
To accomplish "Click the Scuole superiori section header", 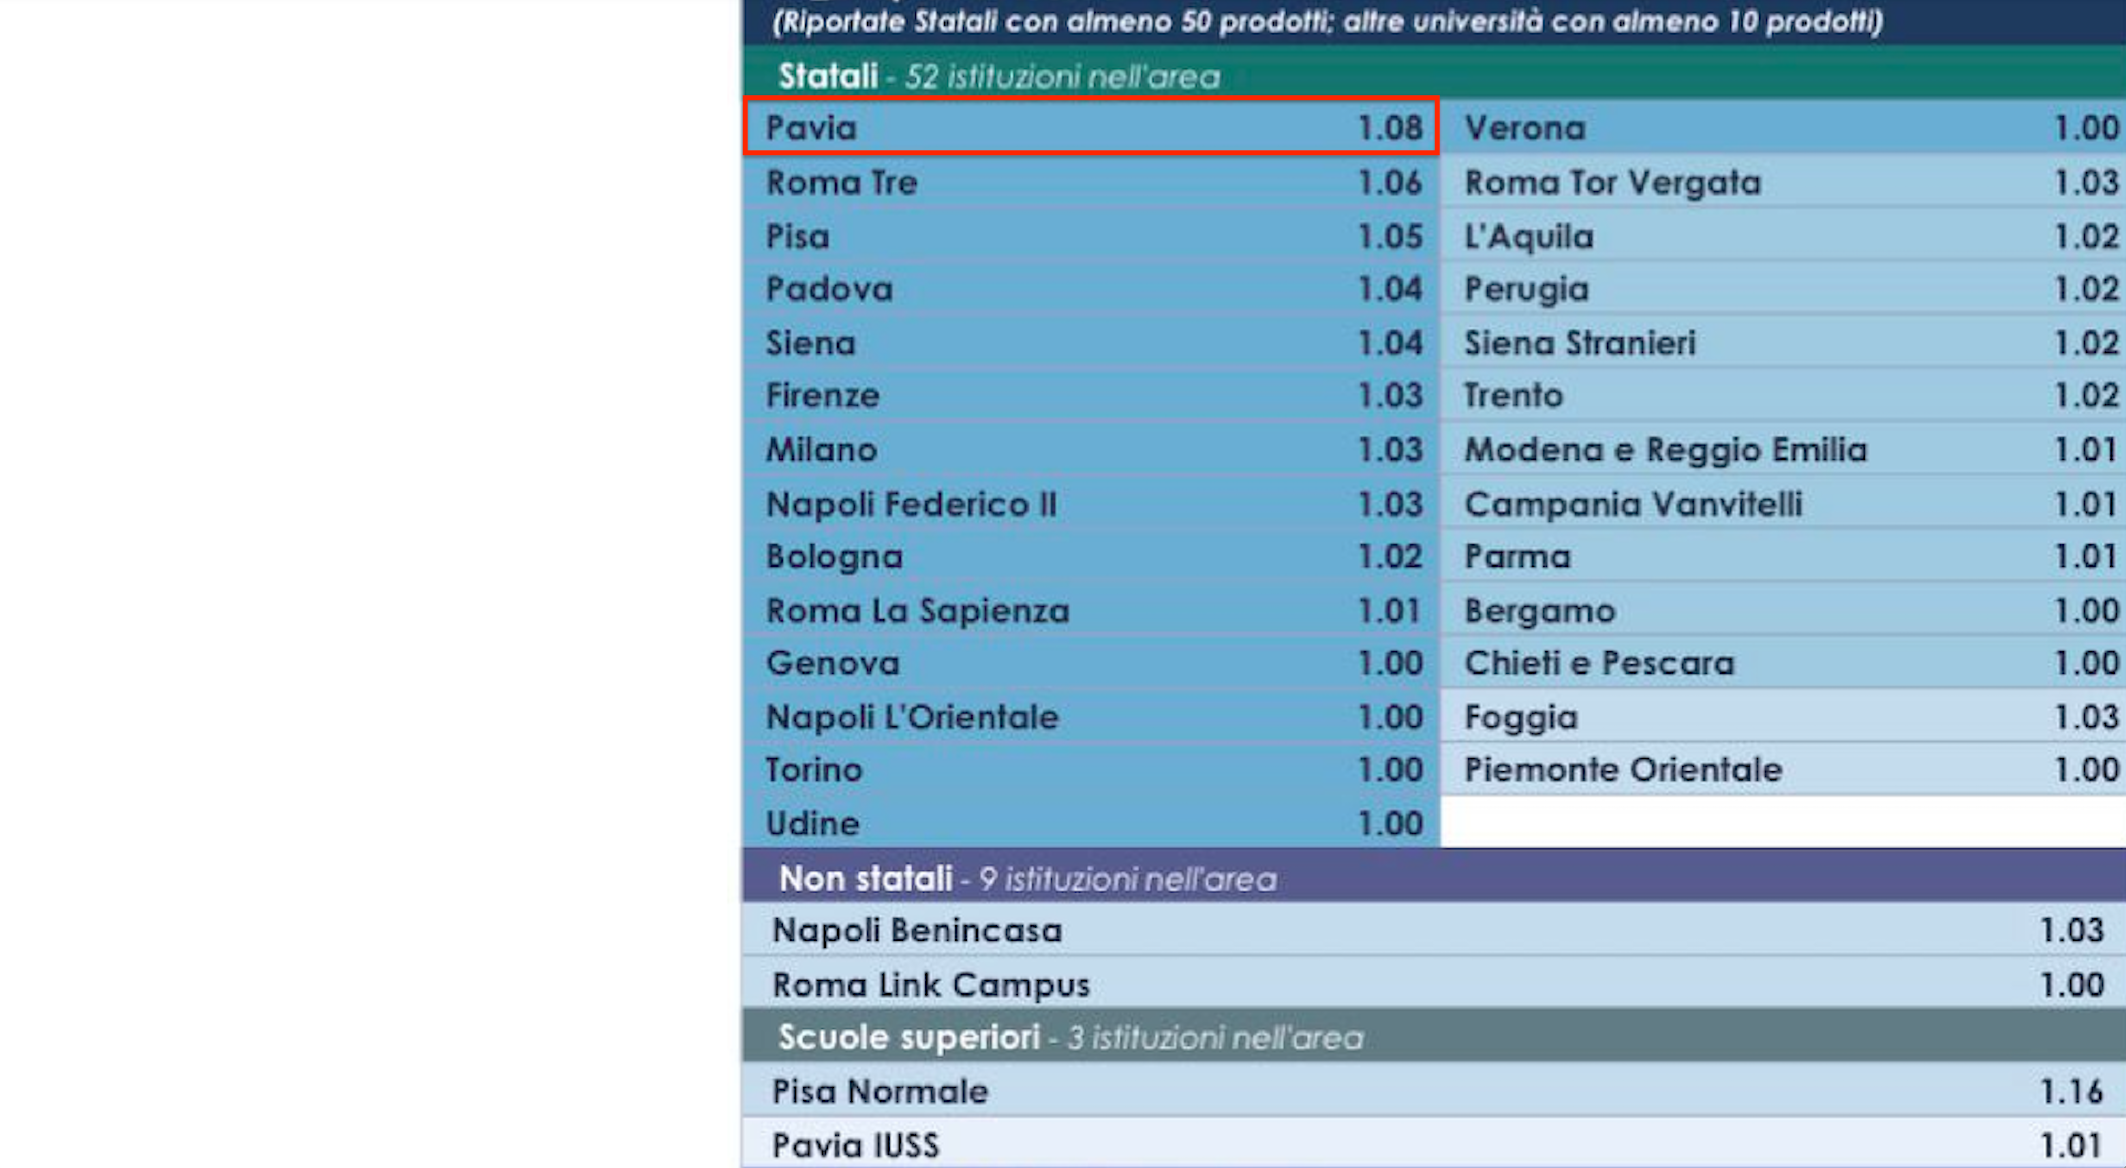I will click(x=1434, y=1036).
